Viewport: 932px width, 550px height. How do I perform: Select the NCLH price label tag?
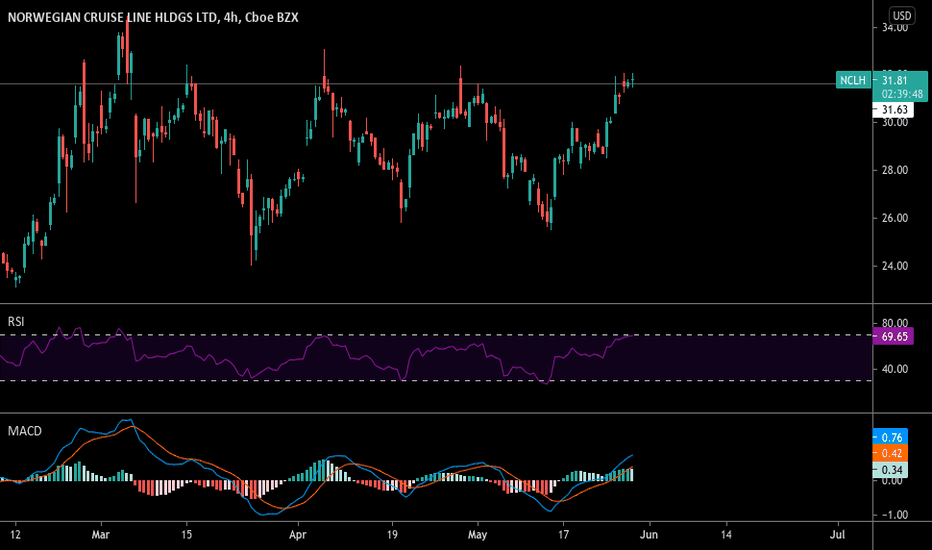click(x=853, y=80)
